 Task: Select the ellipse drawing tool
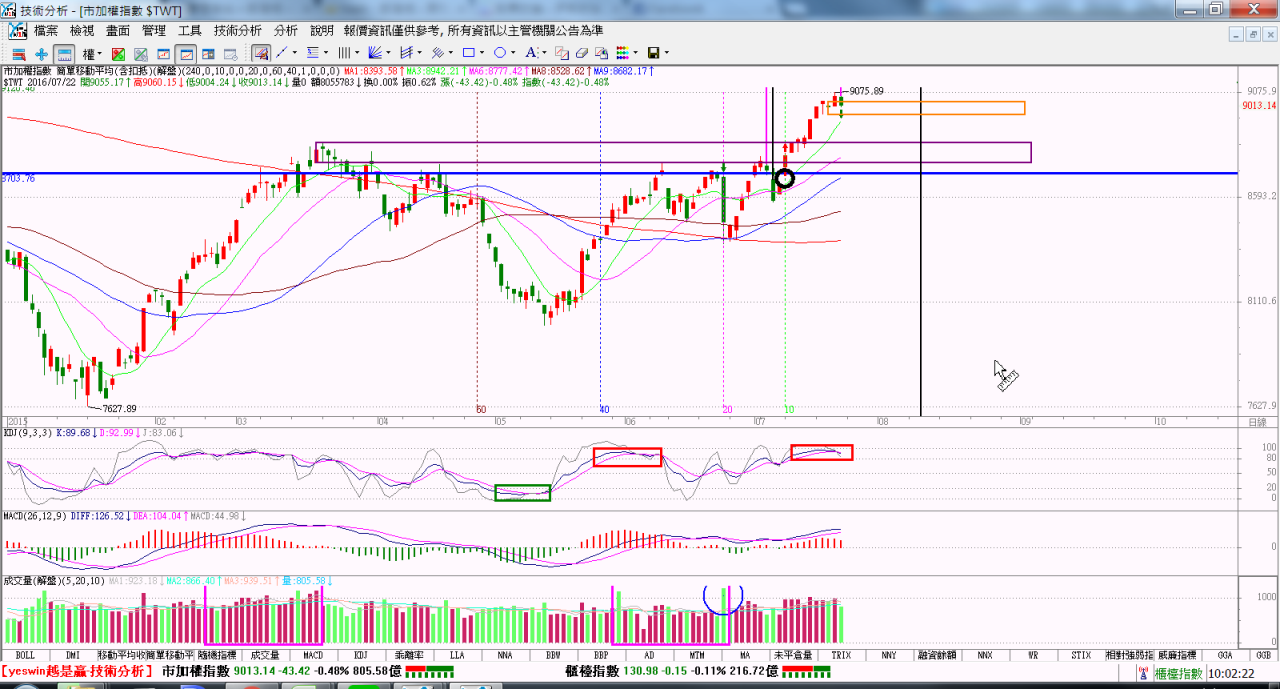tap(500, 53)
